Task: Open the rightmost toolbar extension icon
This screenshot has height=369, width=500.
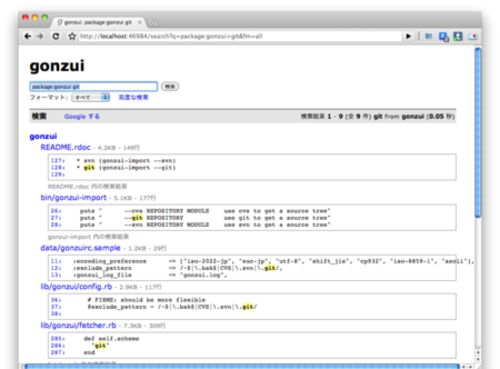Action: pyautogui.click(x=473, y=36)
